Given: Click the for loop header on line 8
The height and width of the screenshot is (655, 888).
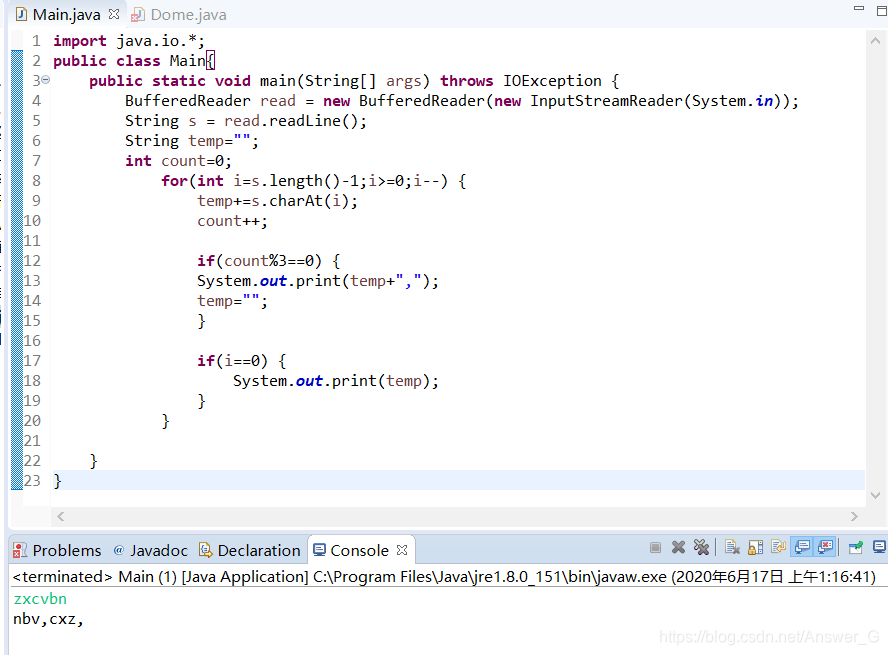Looking at the screenshot, I should [314, 181].
